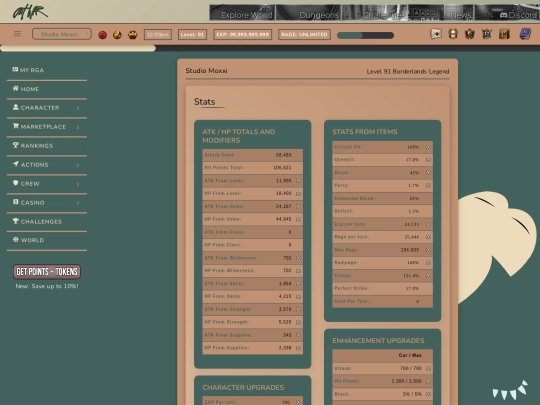Screen dimensions: 540x405
Task: Open the wooden chest icon in toolbar
Action: coord(504,34)
